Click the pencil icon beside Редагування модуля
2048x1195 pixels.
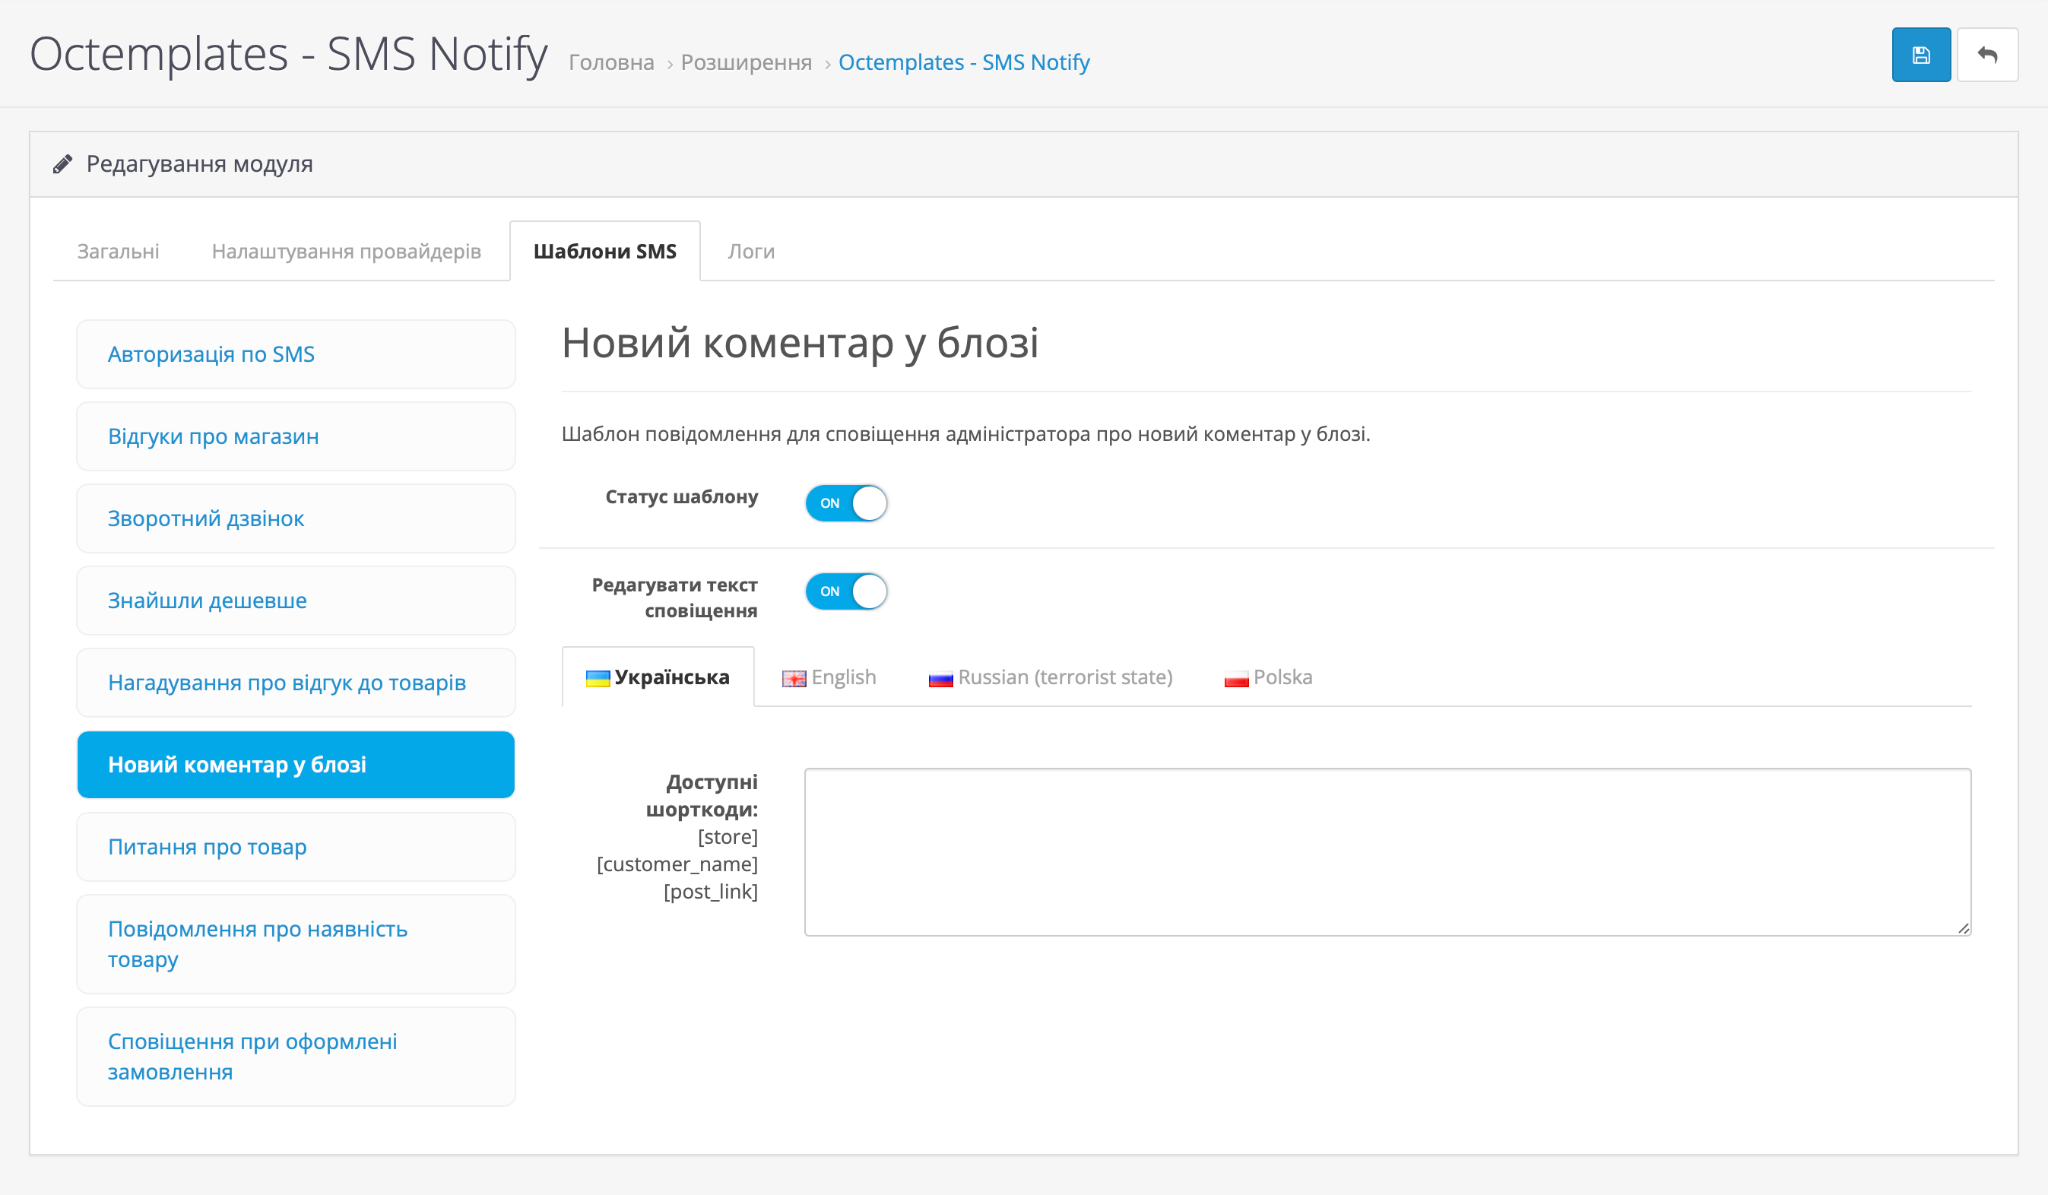point(63,164)
